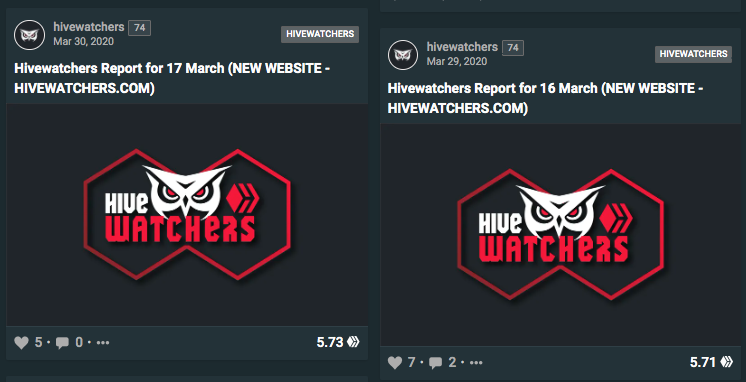Viewport: 746px width, 382px height.
Task: Open hivewatchers avatar on 16 March report
Action: 403,55
